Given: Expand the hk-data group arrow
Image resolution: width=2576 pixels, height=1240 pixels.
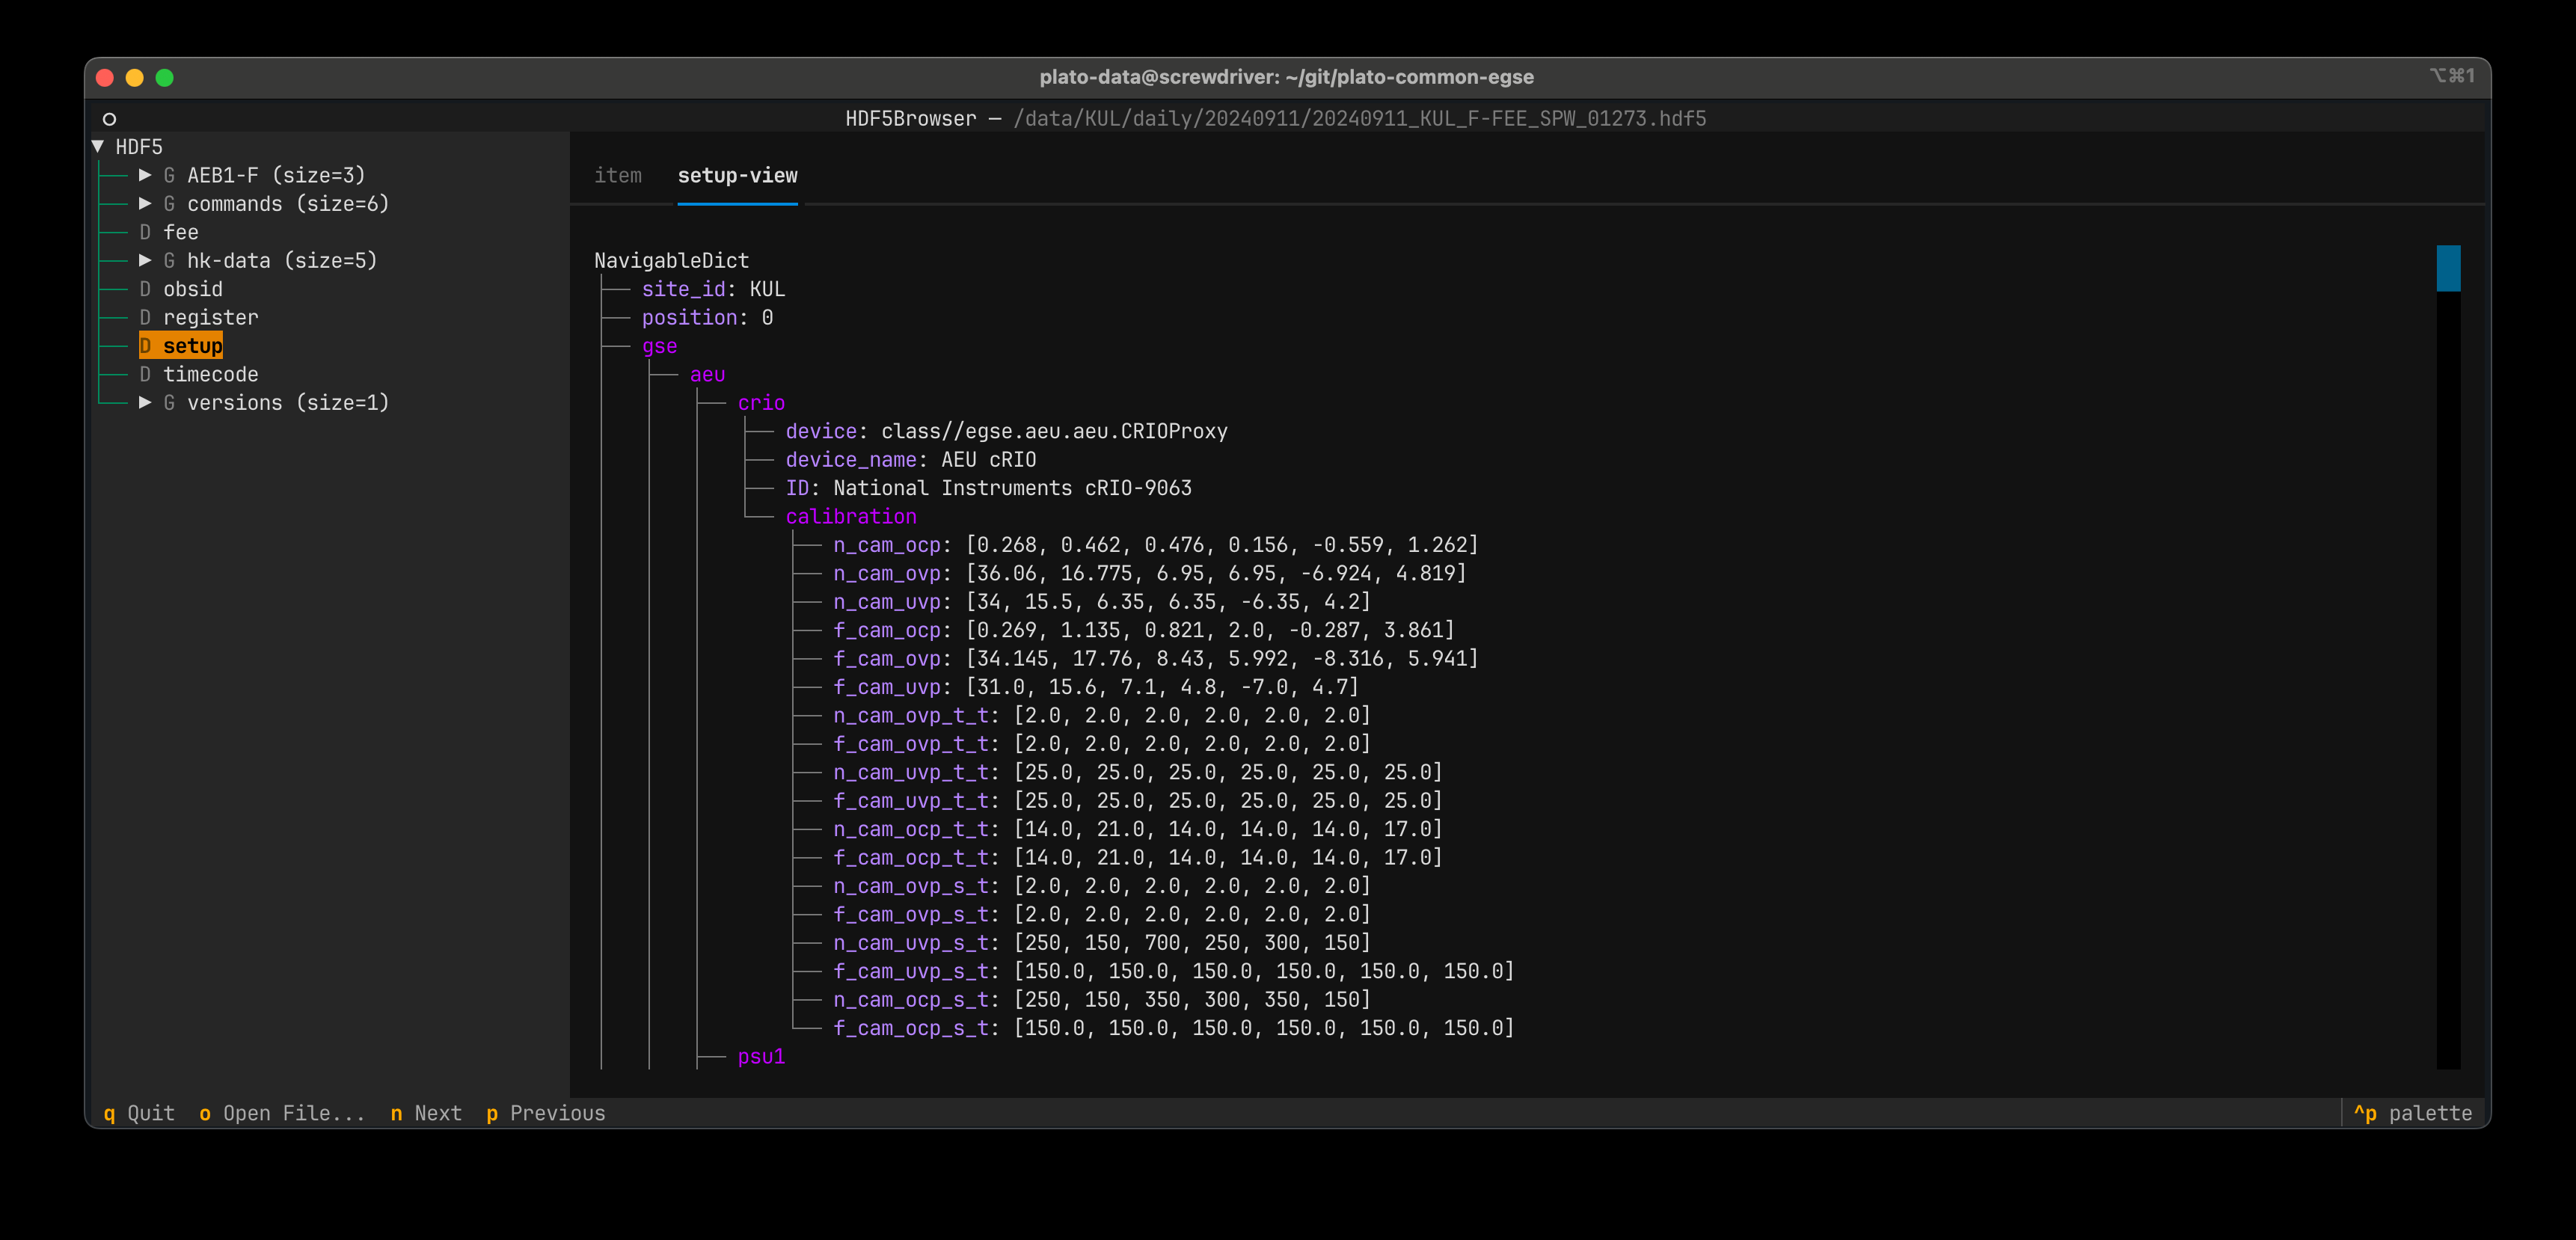Looking at the screenshot, I should 145,261.
